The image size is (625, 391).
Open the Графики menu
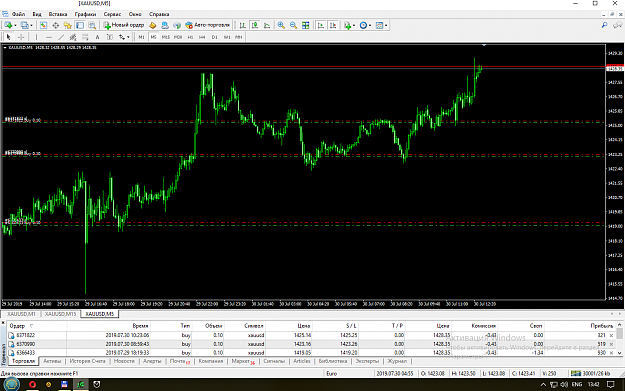tap(85, 14)
